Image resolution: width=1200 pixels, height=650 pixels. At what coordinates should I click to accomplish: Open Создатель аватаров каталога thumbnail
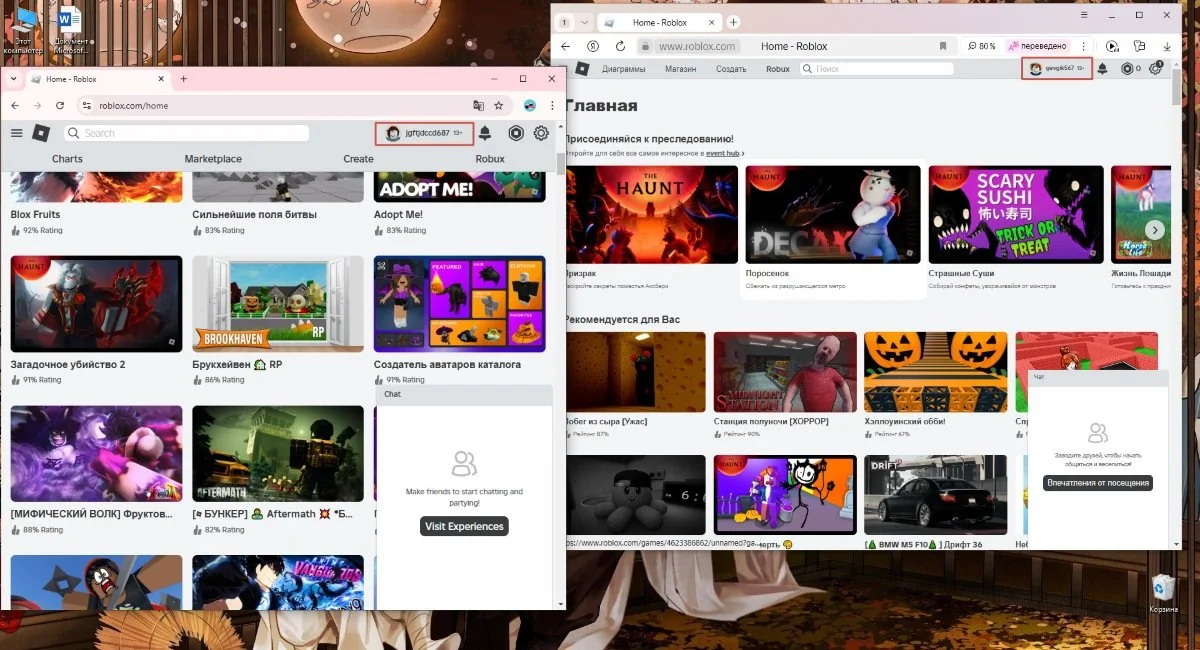pos(460,304)
